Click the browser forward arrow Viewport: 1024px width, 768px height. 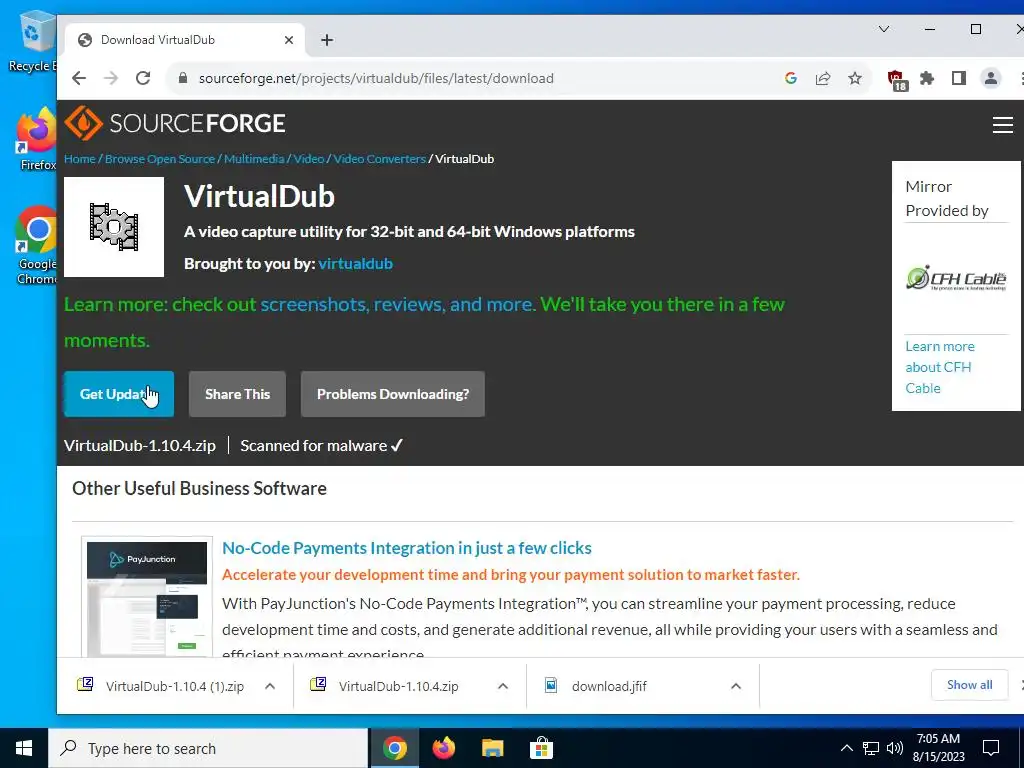pos(111,78)
